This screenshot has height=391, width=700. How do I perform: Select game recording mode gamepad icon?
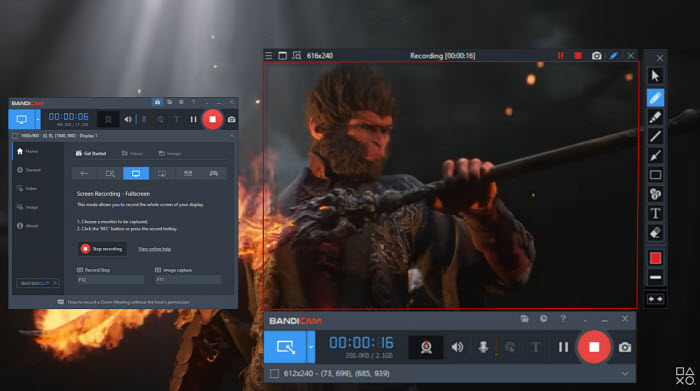tap(214, 173)
